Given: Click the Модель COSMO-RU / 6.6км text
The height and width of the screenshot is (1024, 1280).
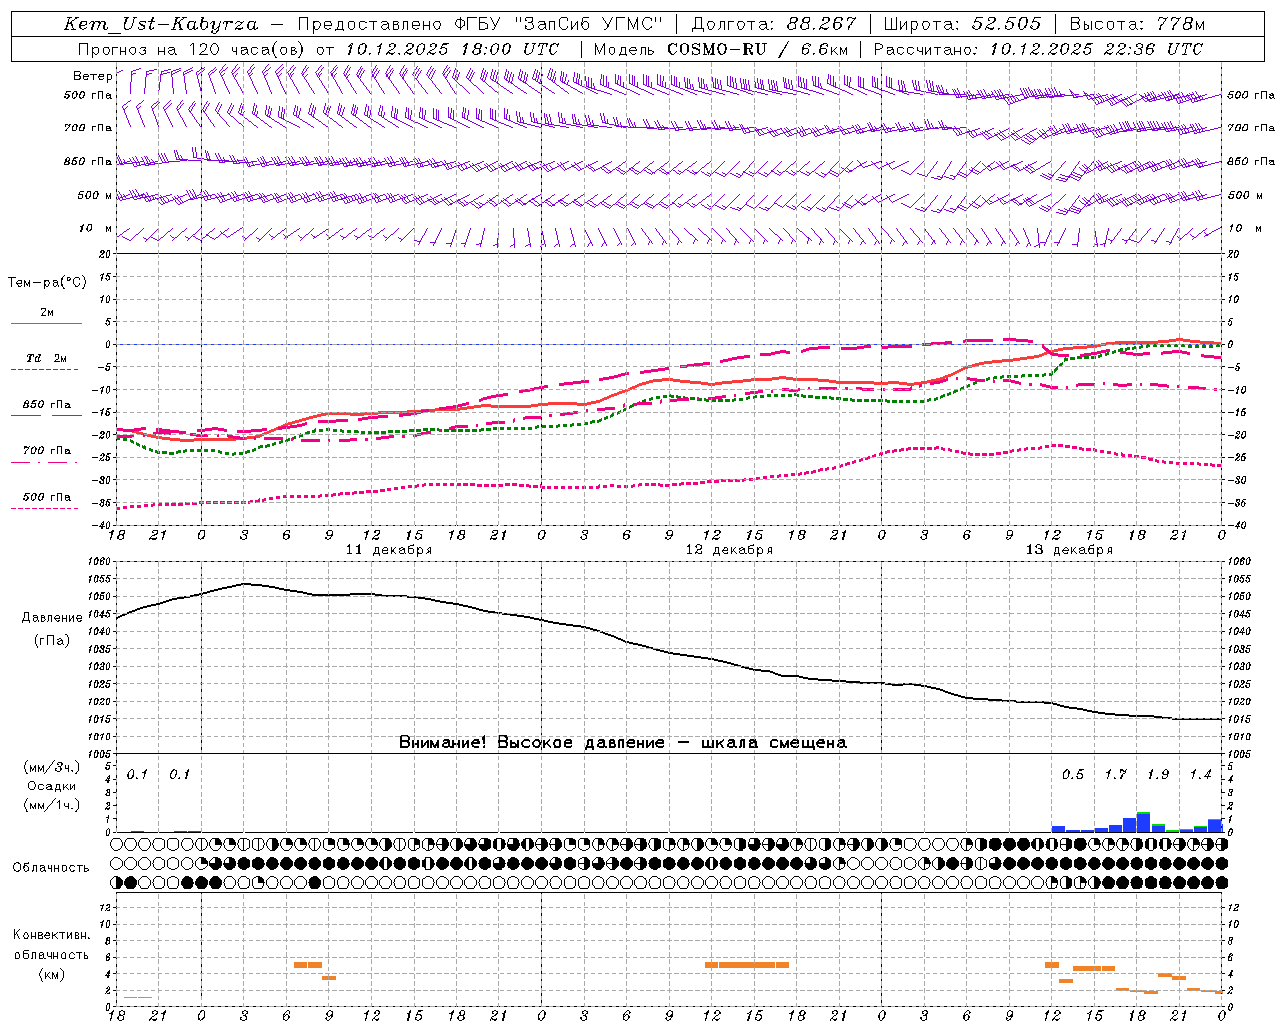Looking at the screenshot, I should pyautogui.click(x=721, y=49).
